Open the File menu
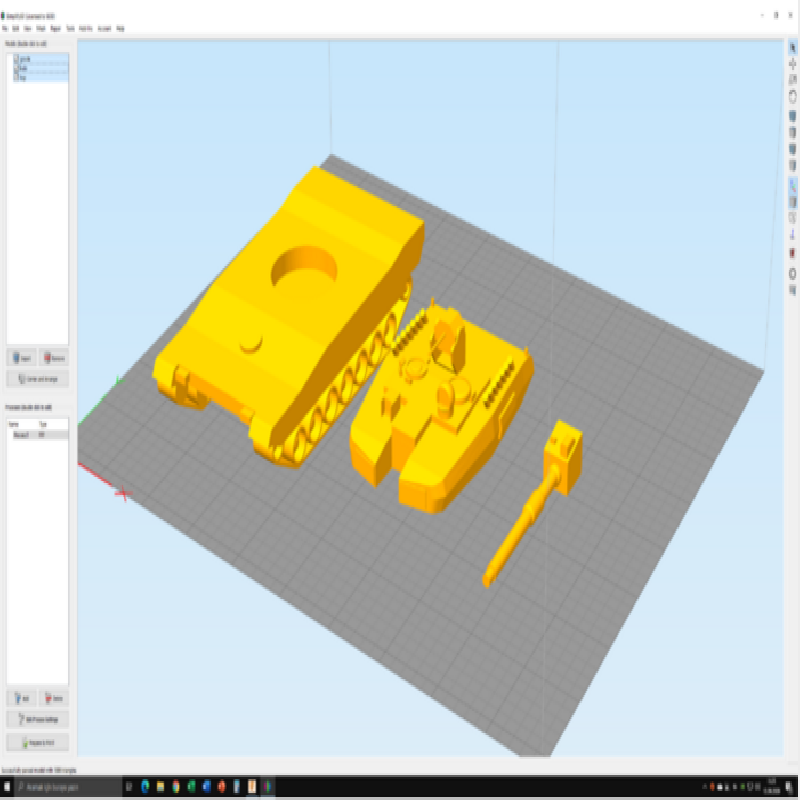Viewport: 800px width, 800px height. (5, 29)
